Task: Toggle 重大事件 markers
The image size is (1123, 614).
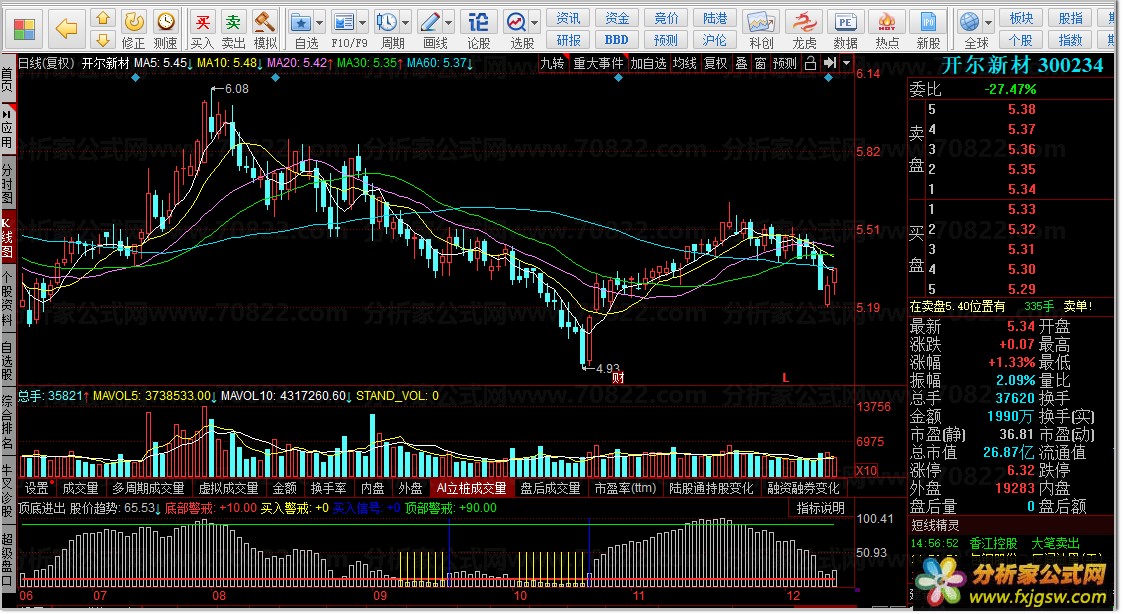Action: [599, 64]
